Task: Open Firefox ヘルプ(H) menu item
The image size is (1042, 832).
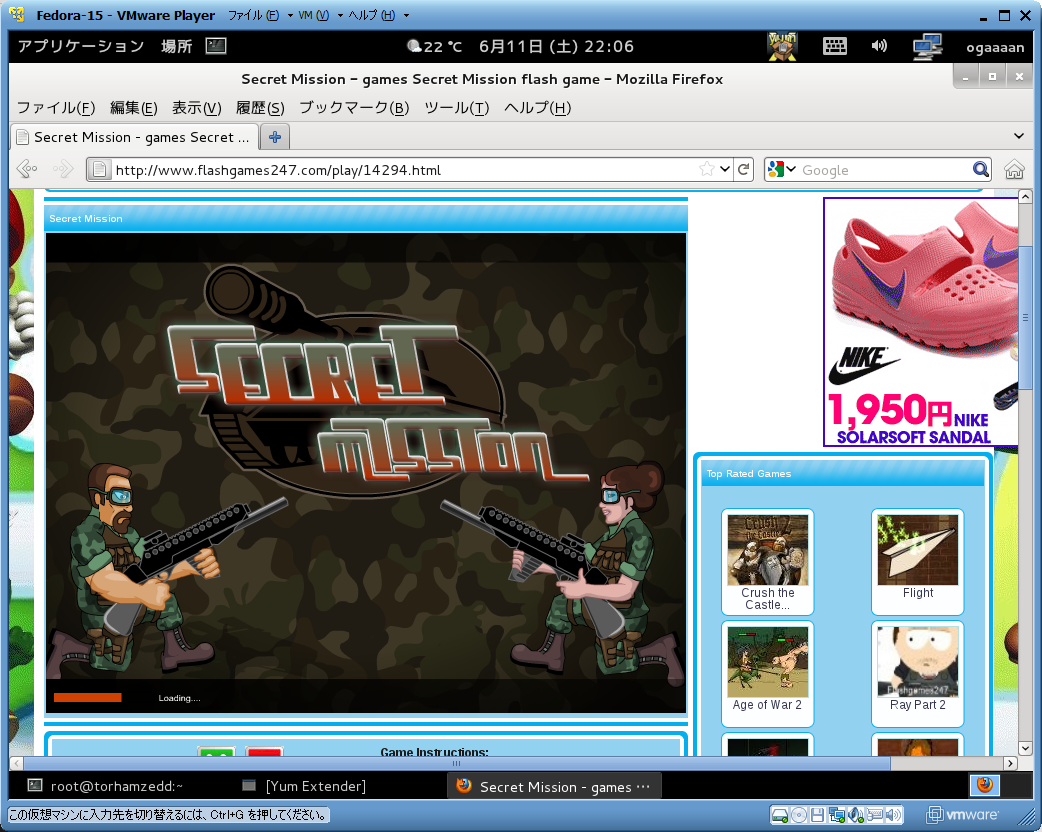Action: point(538,108)
